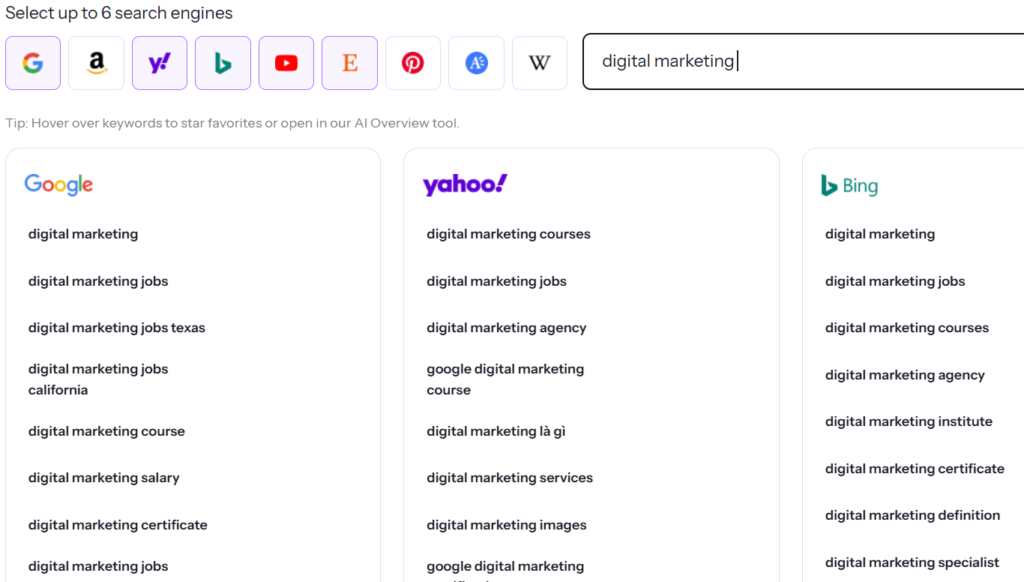Viewport: 1024px width, 582px height.
Task: Toggle the Amazon search engine
Action: pos(96,63)
